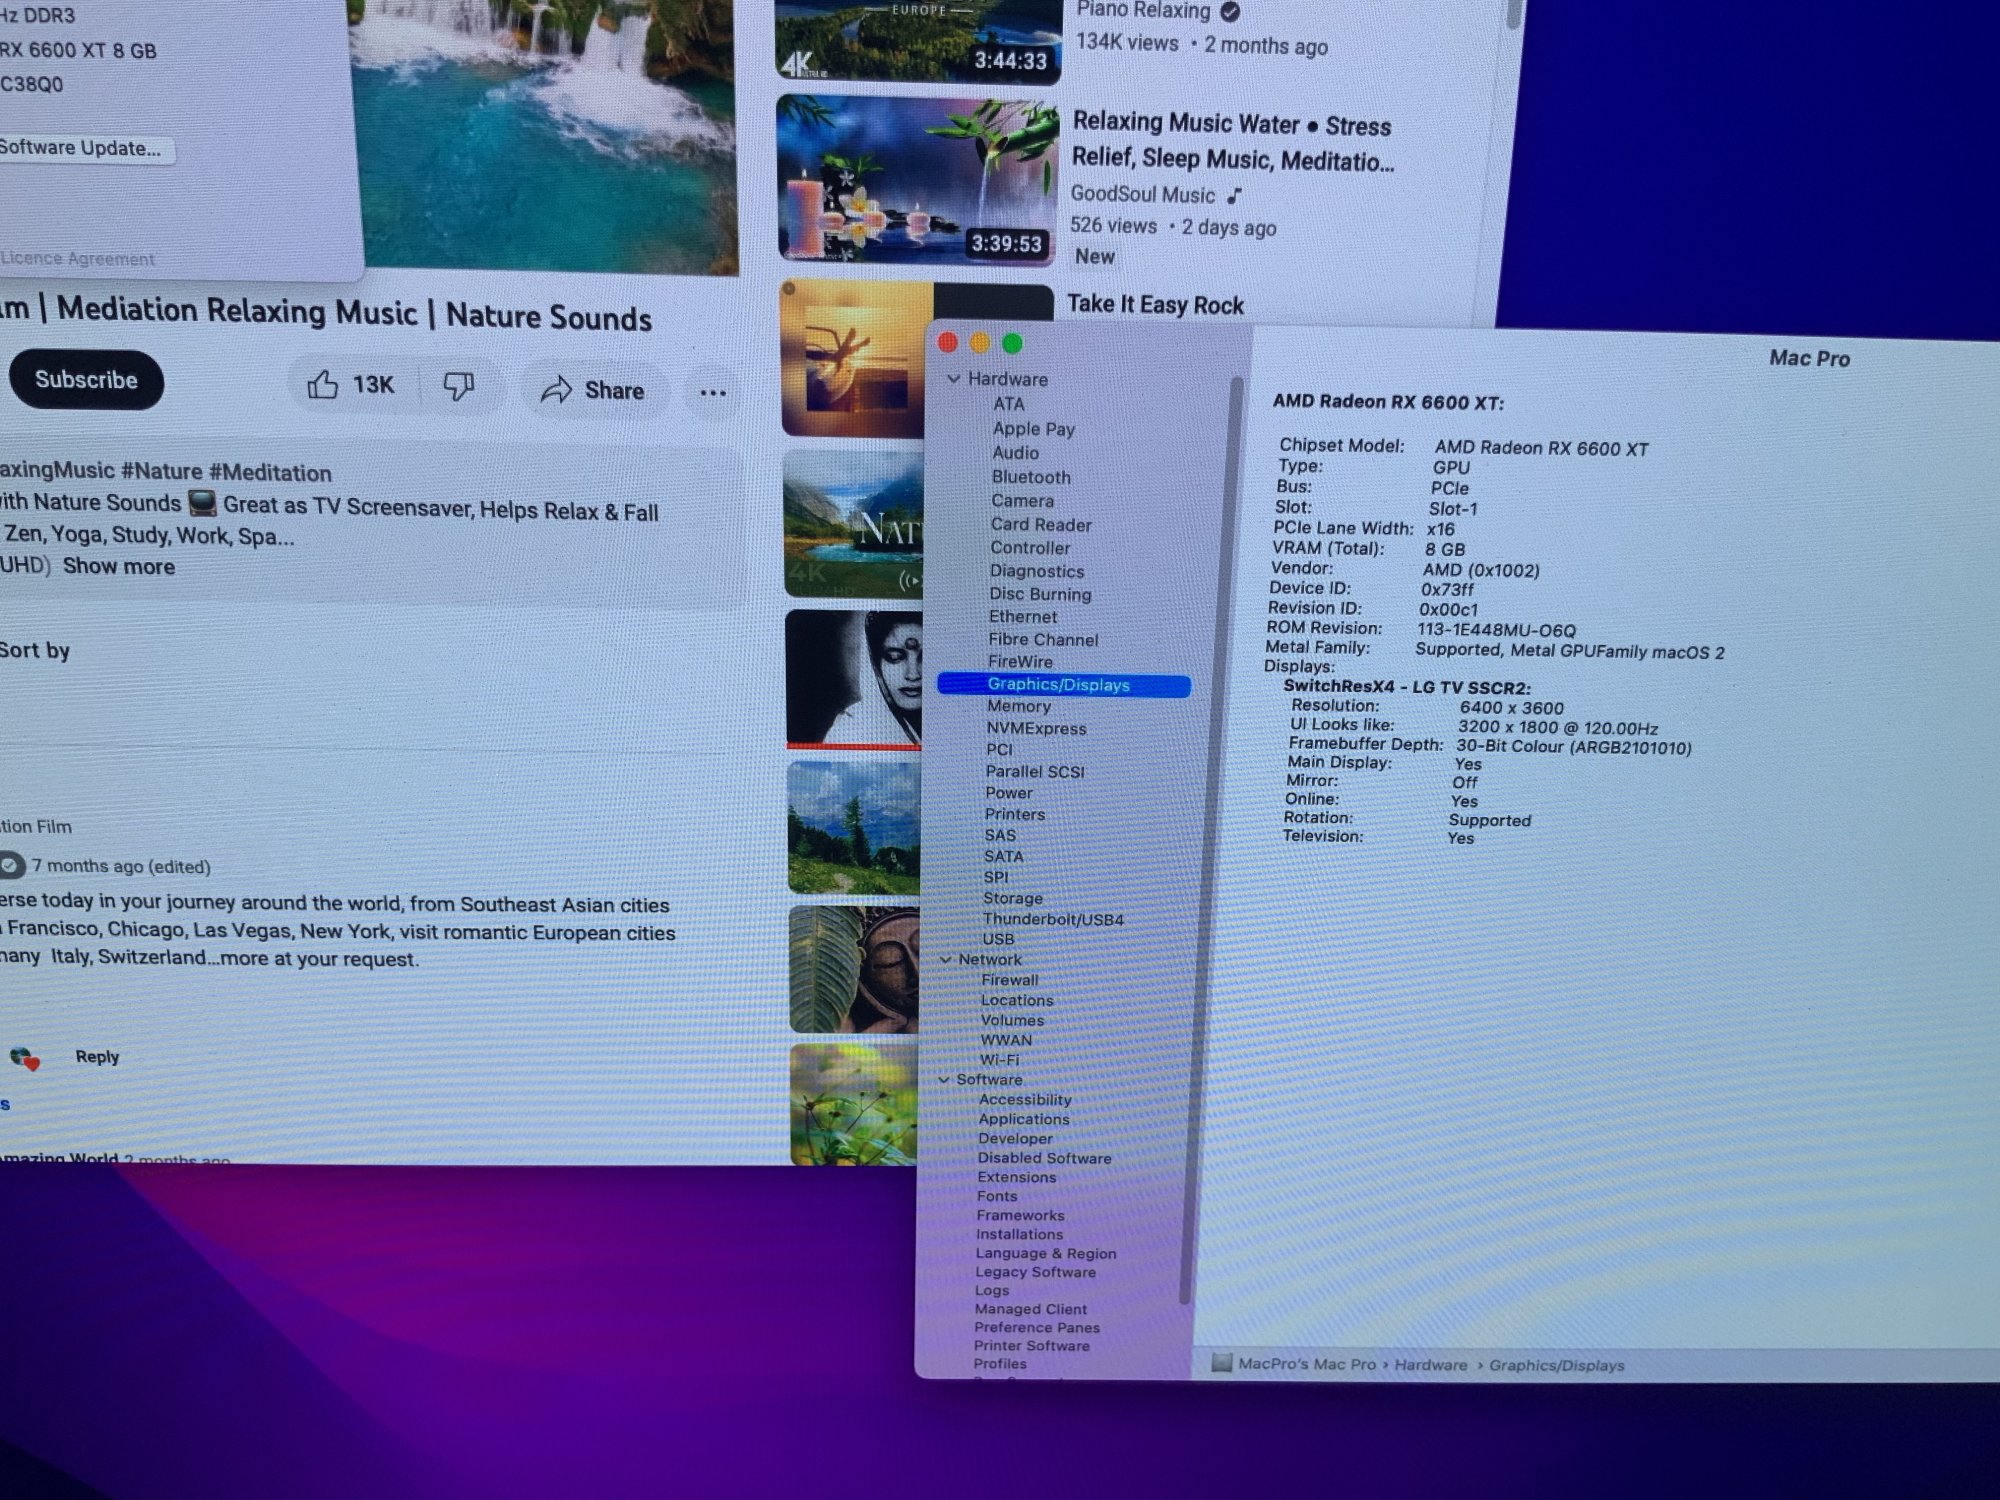
Task: Select Thunderbolt/USB4 in the sidebar
Action: pos(1052,919)
